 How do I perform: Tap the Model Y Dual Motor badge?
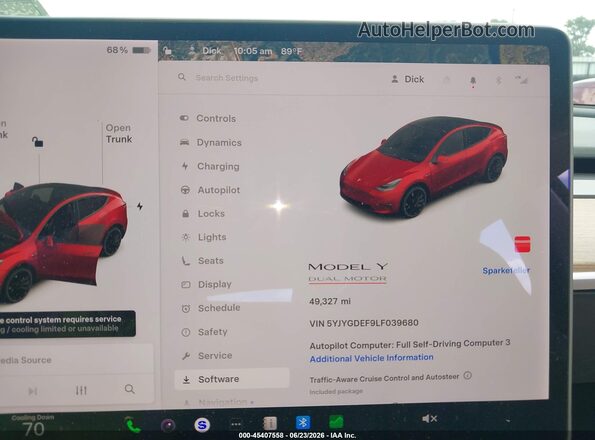tap(348, 273)
